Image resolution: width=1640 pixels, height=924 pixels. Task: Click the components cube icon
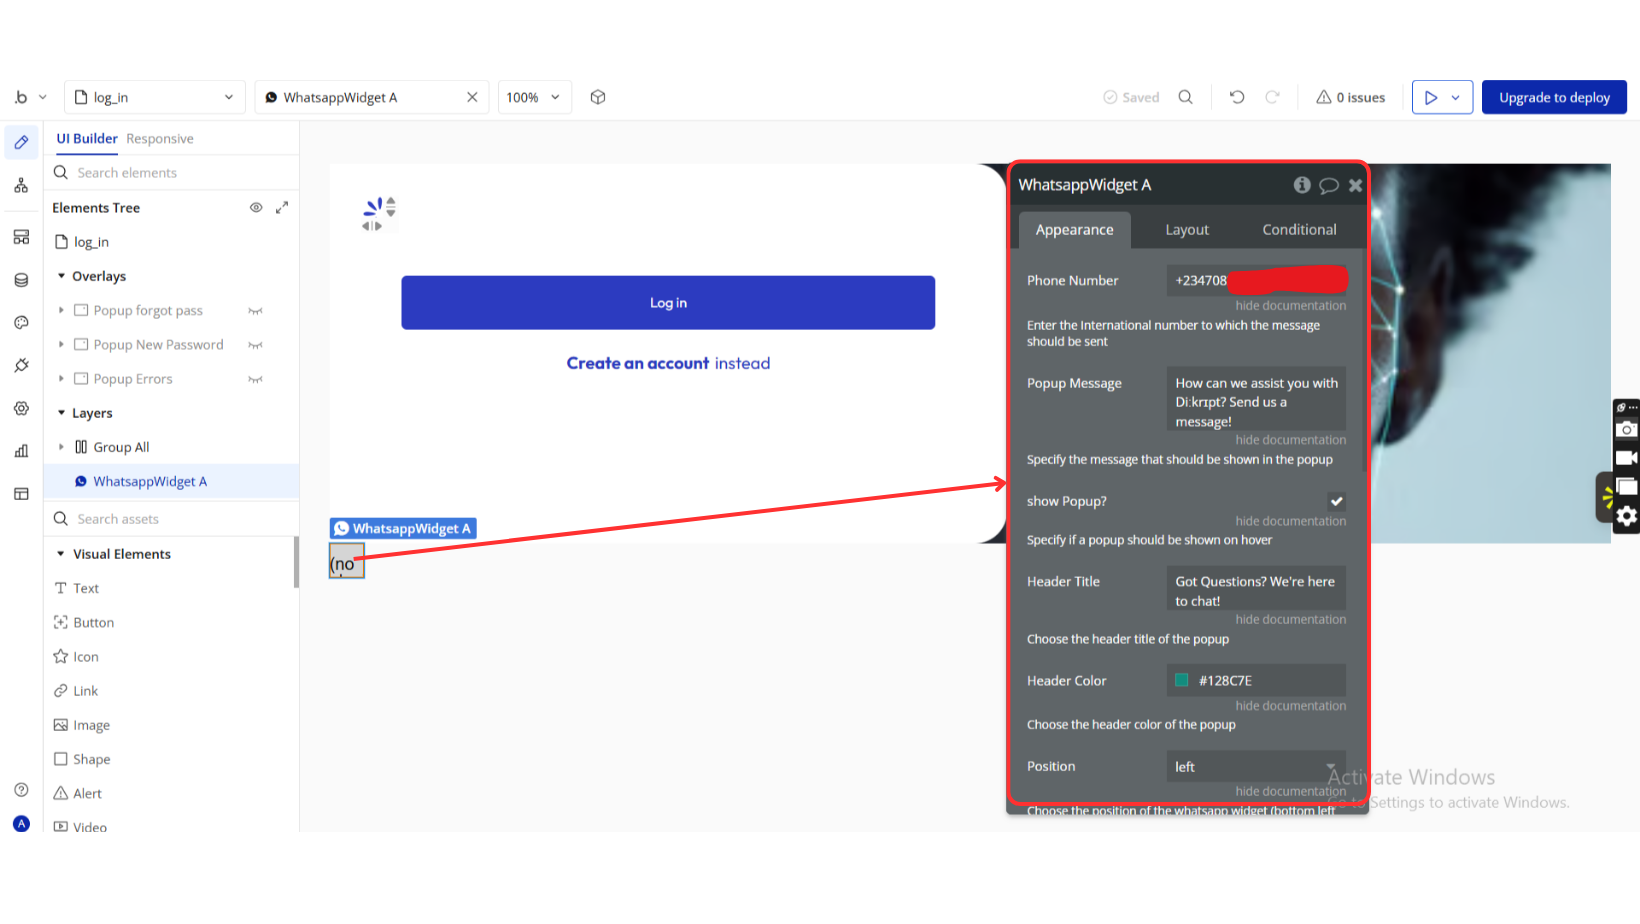tap(598, 97)
